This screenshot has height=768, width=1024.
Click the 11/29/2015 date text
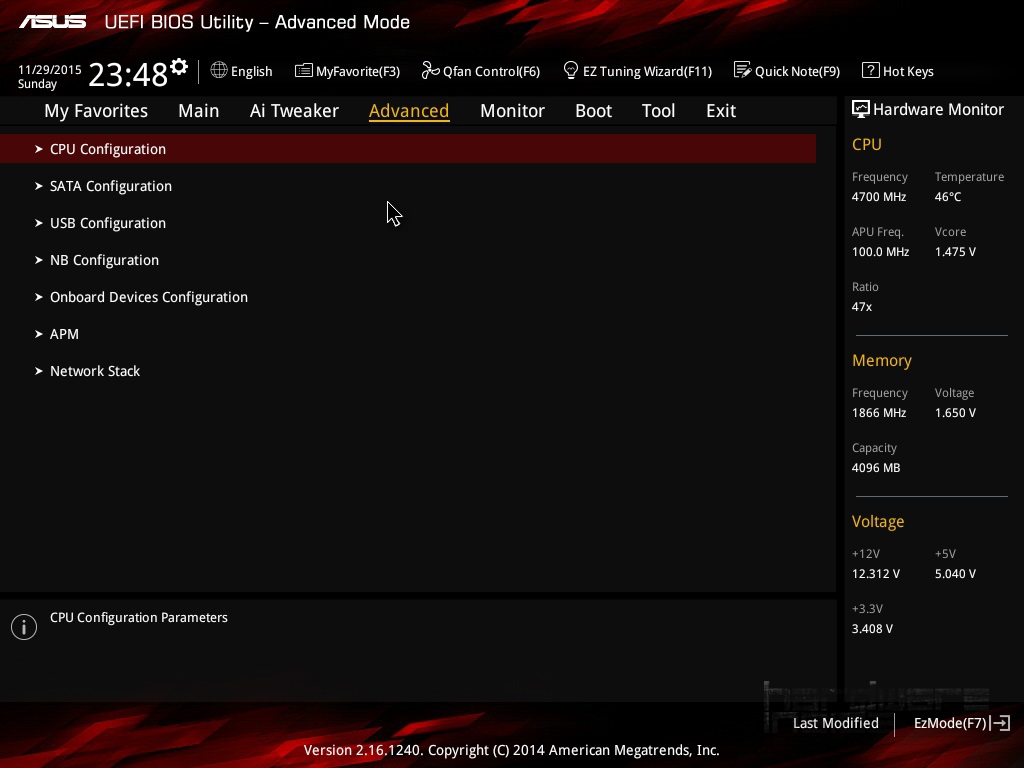[50, 69]
